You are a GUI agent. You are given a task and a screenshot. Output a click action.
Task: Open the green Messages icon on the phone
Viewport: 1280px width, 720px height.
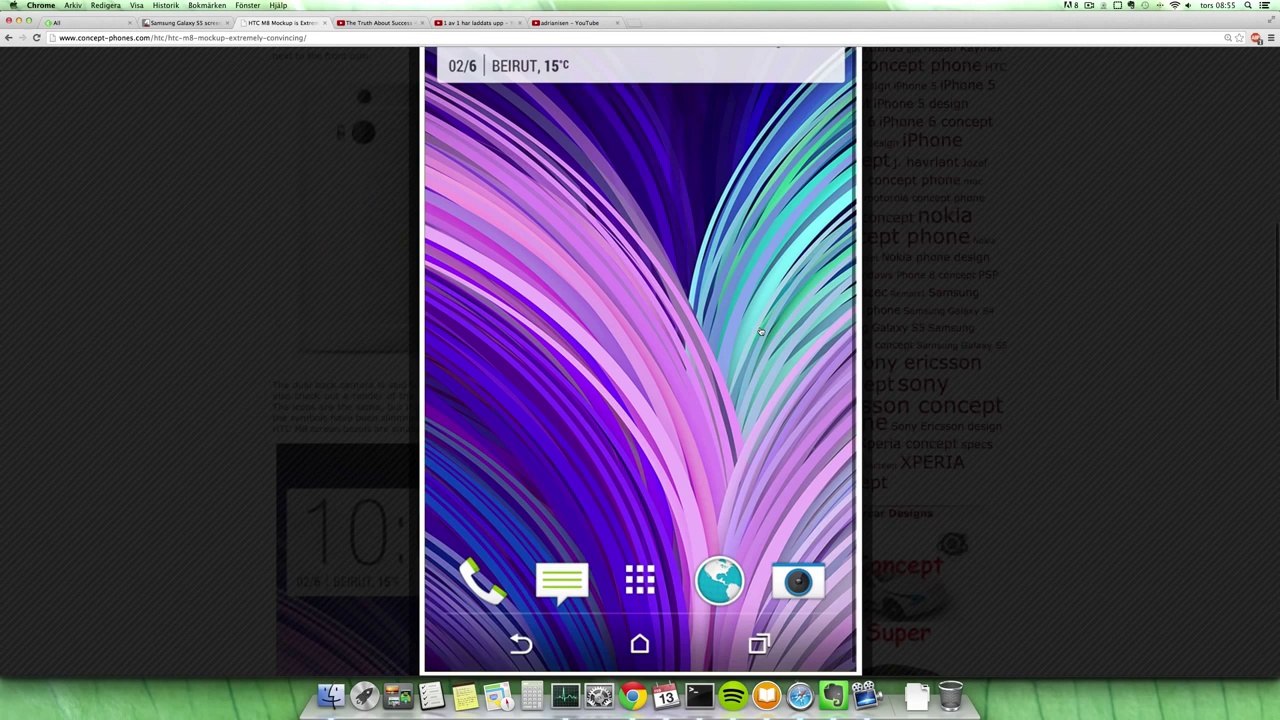click(x=561, y=582)
